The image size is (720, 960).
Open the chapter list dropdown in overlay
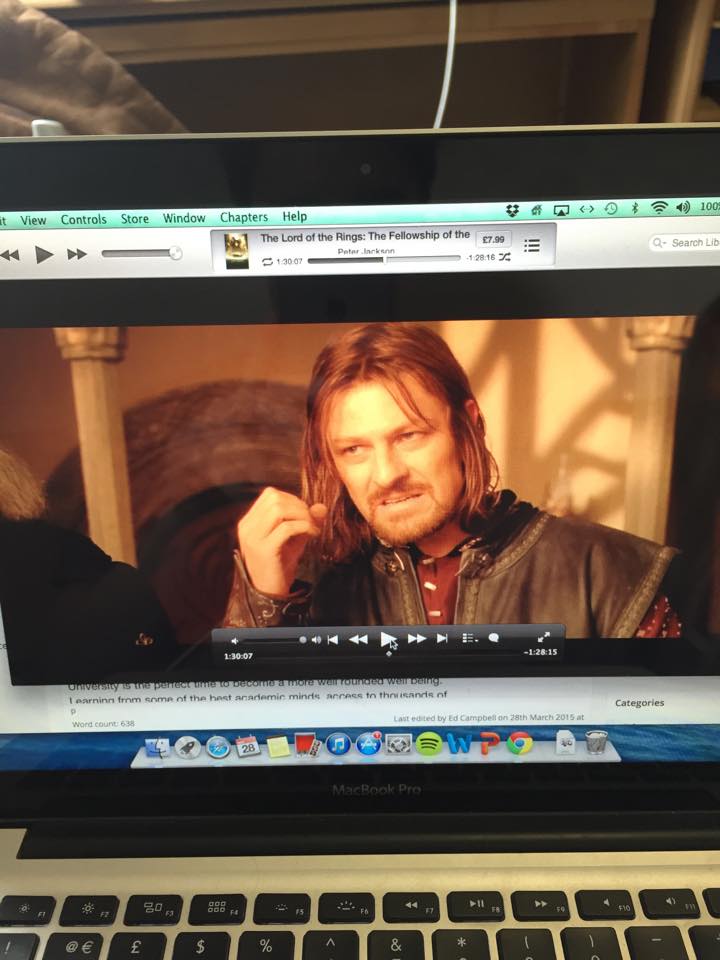(470, 638)
